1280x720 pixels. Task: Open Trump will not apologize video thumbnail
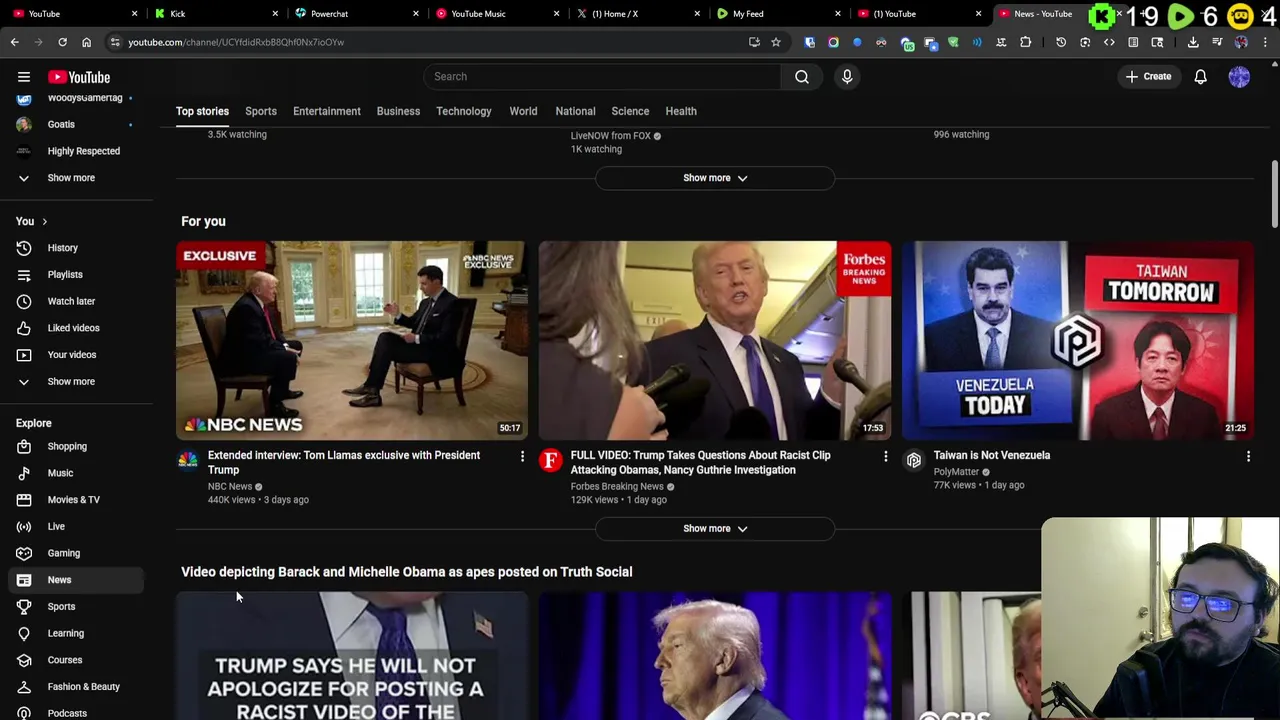pos(352,656)
